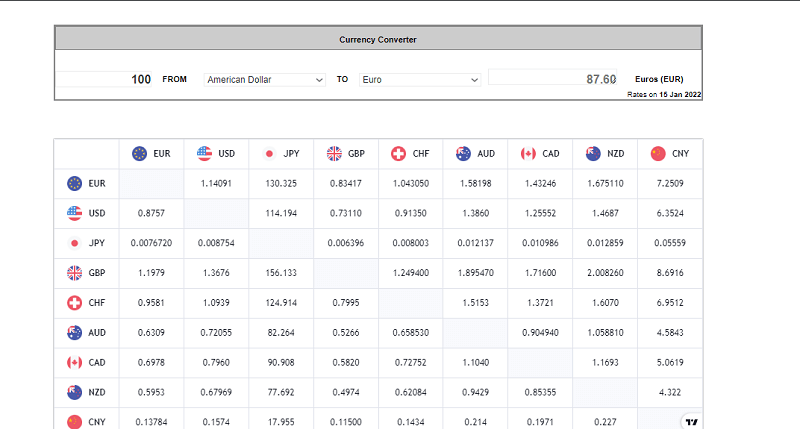Select CHF to CNY rate 6.9512
Viewport: 800px width, 429px height.
[670, 302]
